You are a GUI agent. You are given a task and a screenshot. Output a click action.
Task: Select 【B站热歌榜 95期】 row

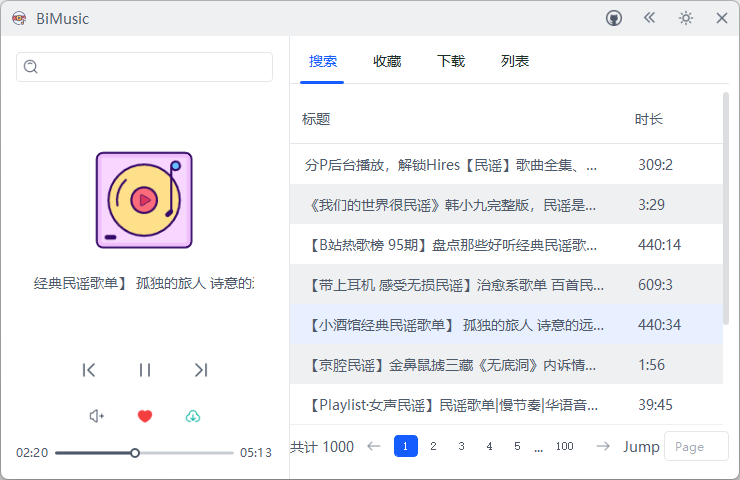click(506, 245)
